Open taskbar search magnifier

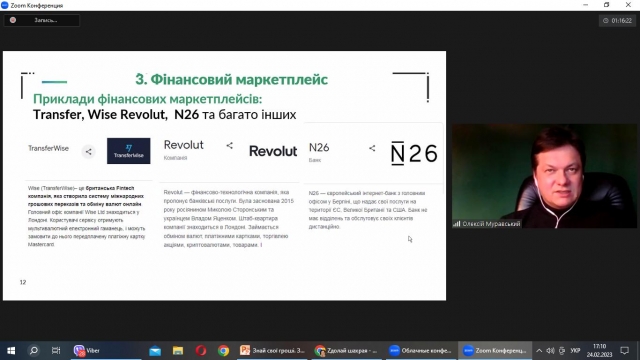pos(34,351)
